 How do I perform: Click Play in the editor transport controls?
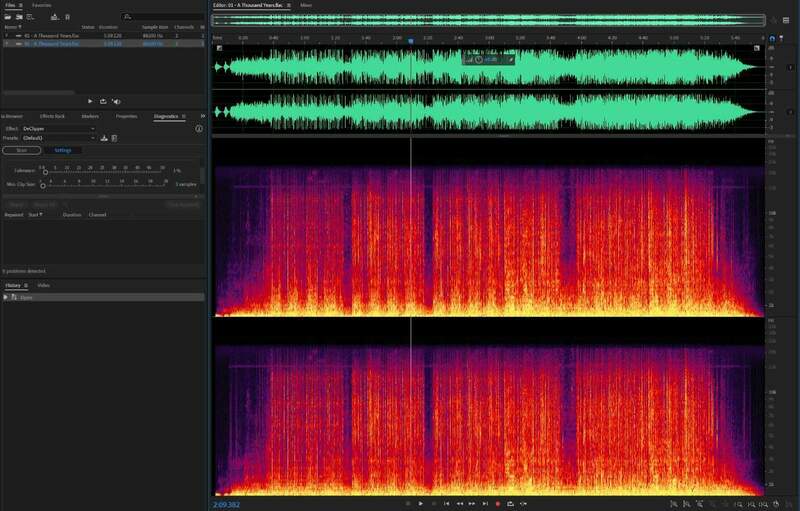tap(420, 503)
